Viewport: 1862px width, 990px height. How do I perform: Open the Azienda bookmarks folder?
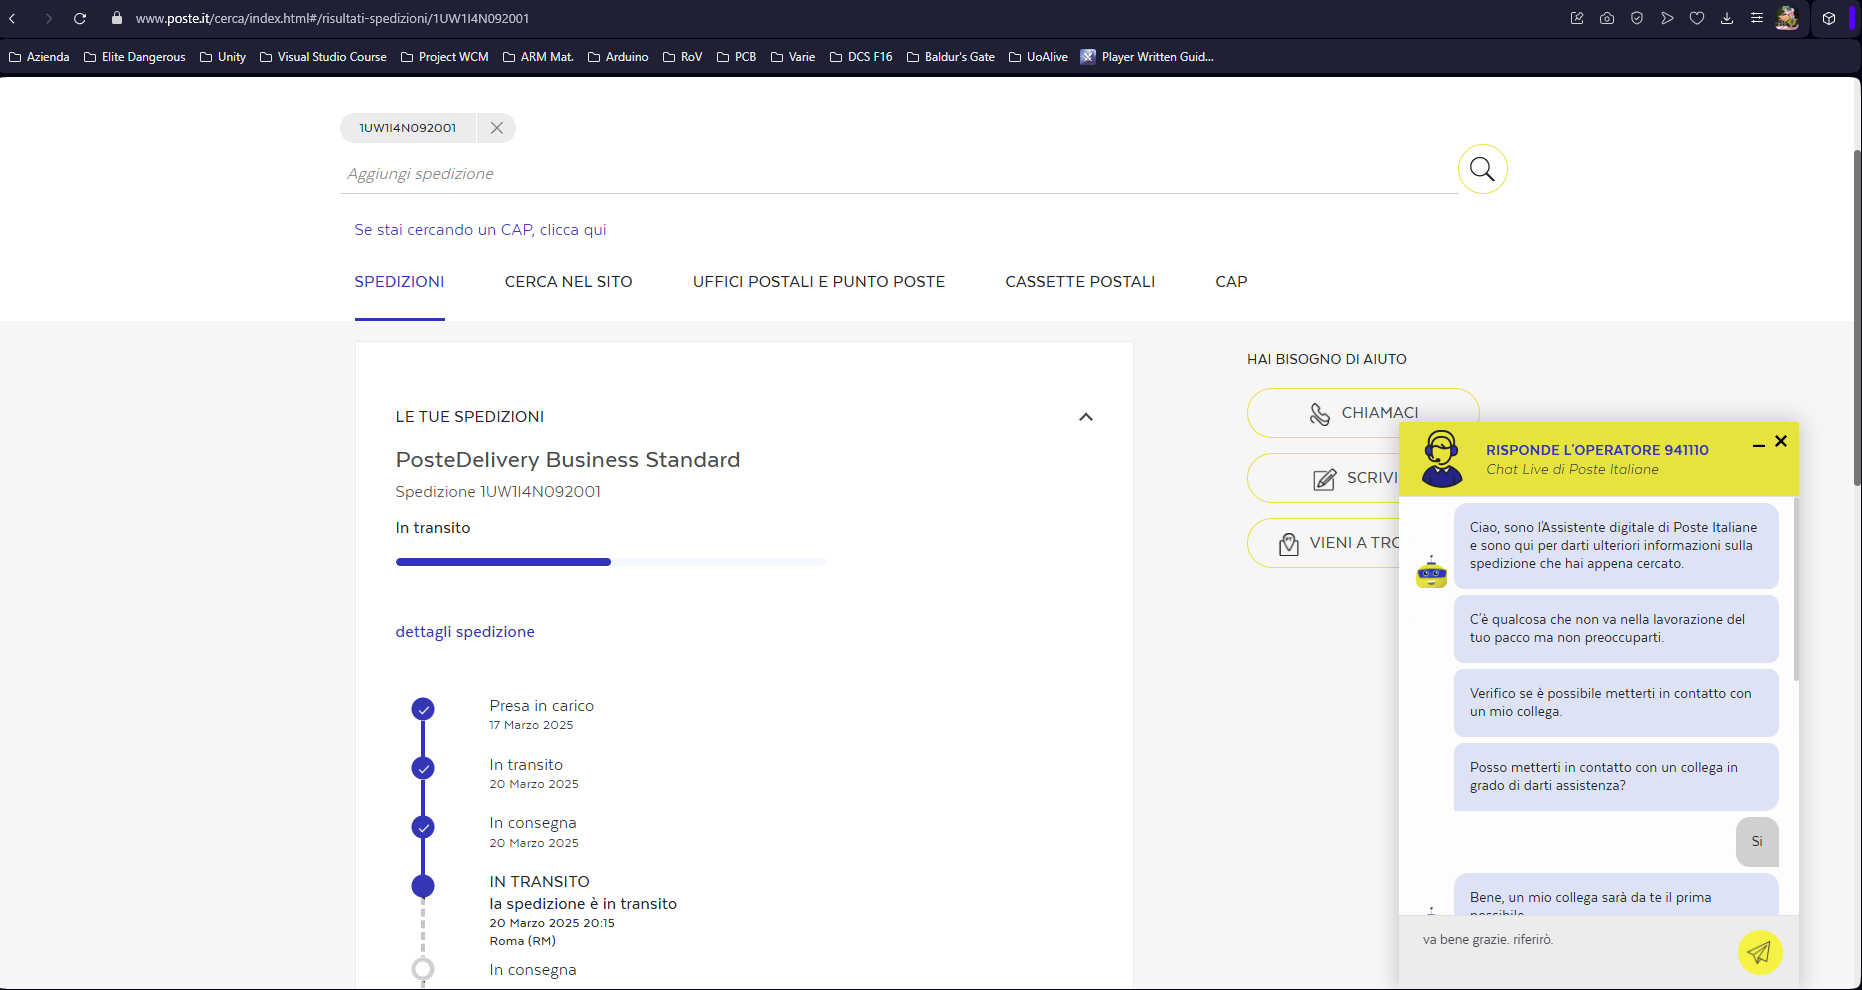tap(39, 57)
